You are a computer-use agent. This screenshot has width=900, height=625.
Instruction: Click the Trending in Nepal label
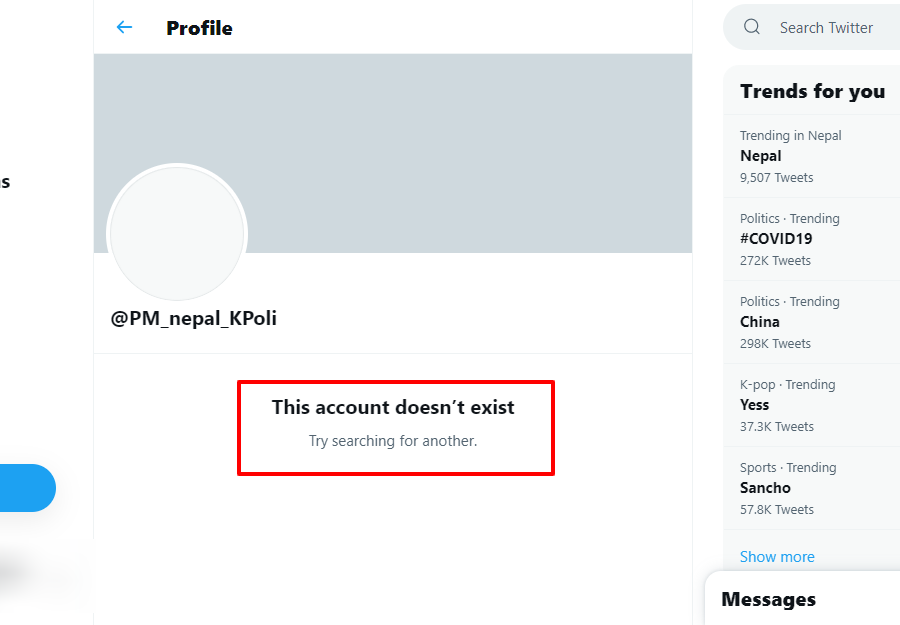tap(790, 136)
